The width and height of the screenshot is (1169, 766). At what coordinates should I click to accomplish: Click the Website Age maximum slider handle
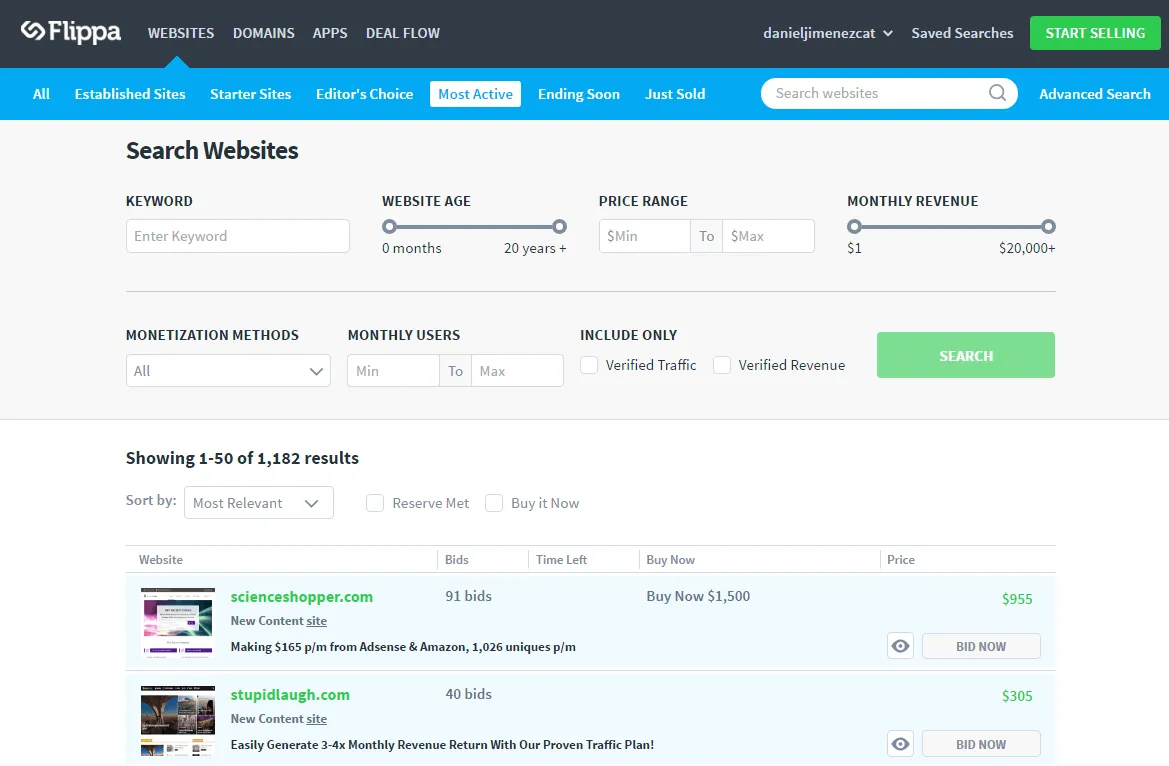click(559, 226)
